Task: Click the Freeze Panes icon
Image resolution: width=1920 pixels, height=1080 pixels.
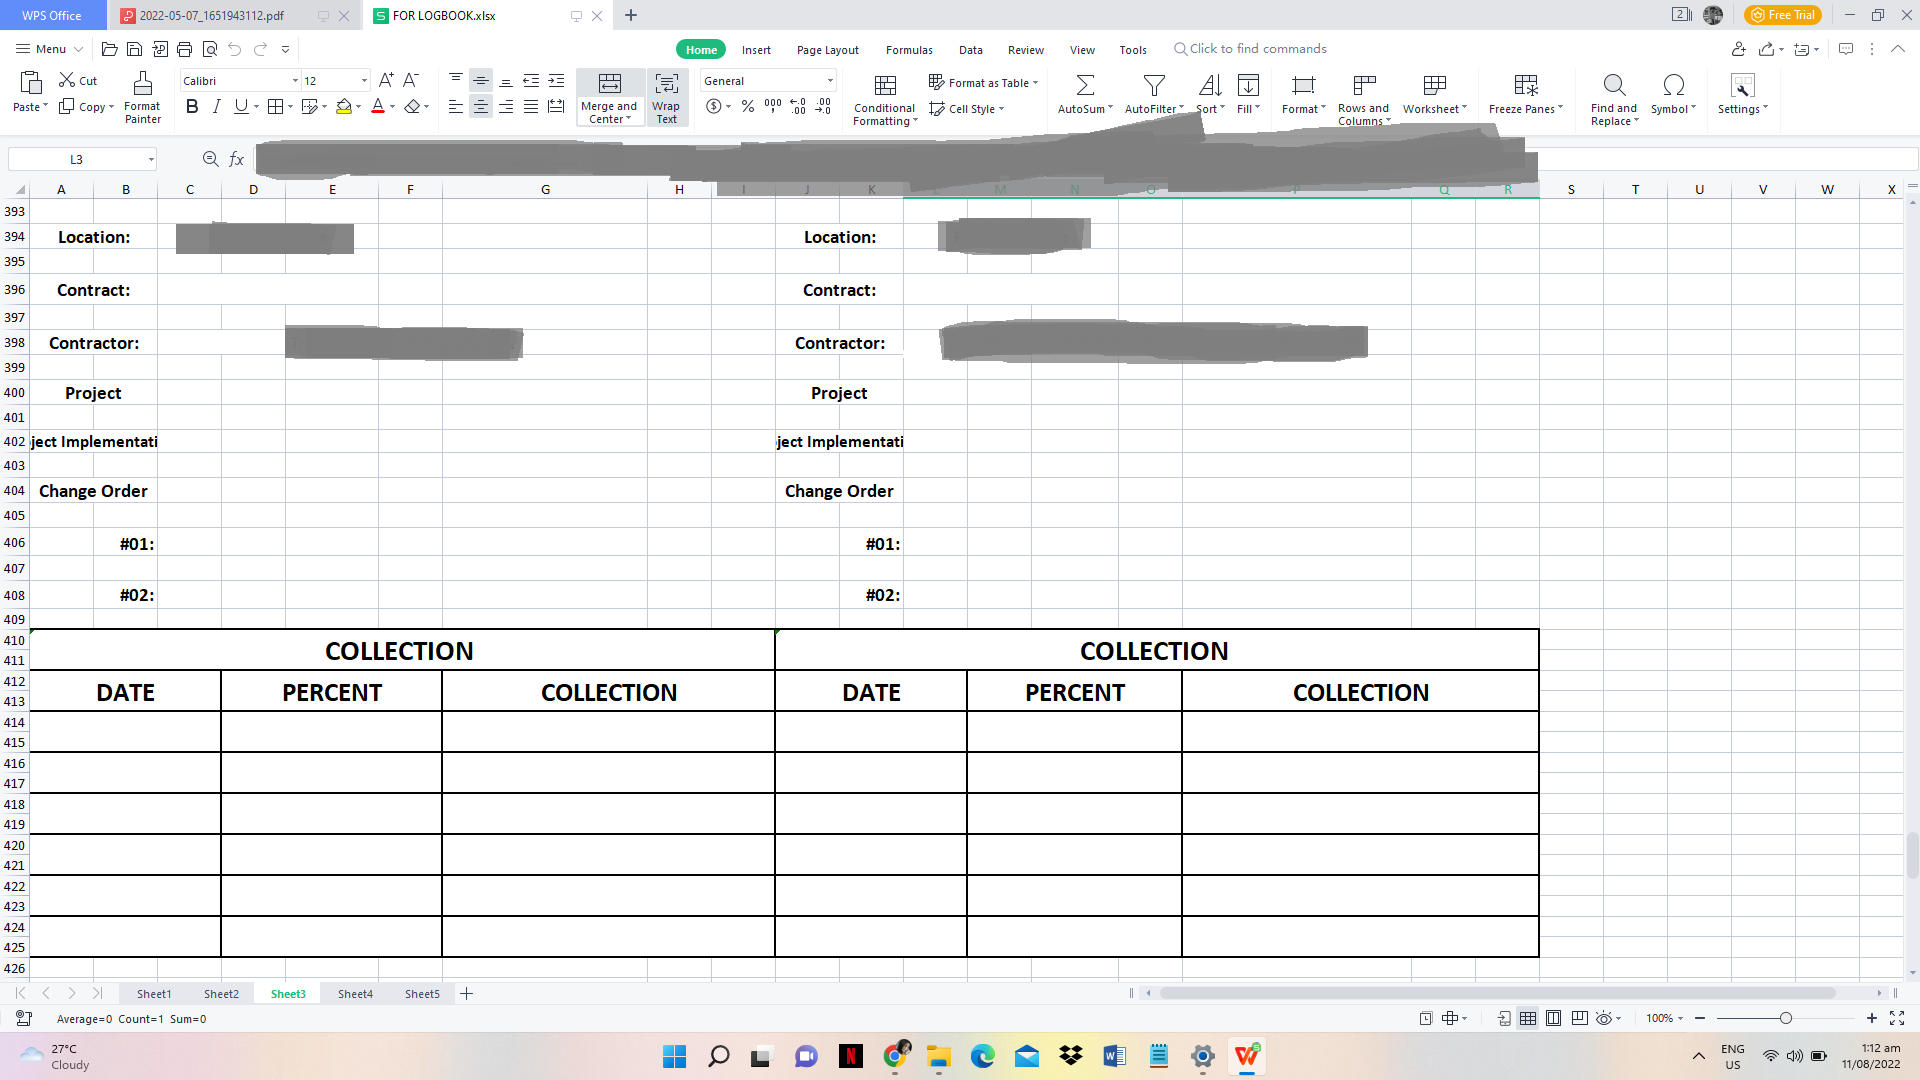Action: pyautogui.click(x=1525, y=85)
